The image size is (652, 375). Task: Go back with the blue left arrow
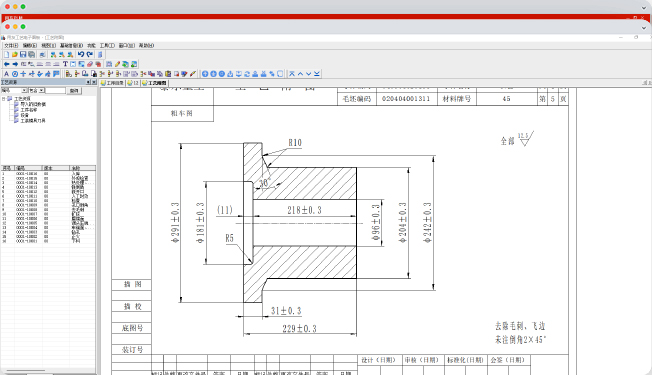(x=7, y=64)
